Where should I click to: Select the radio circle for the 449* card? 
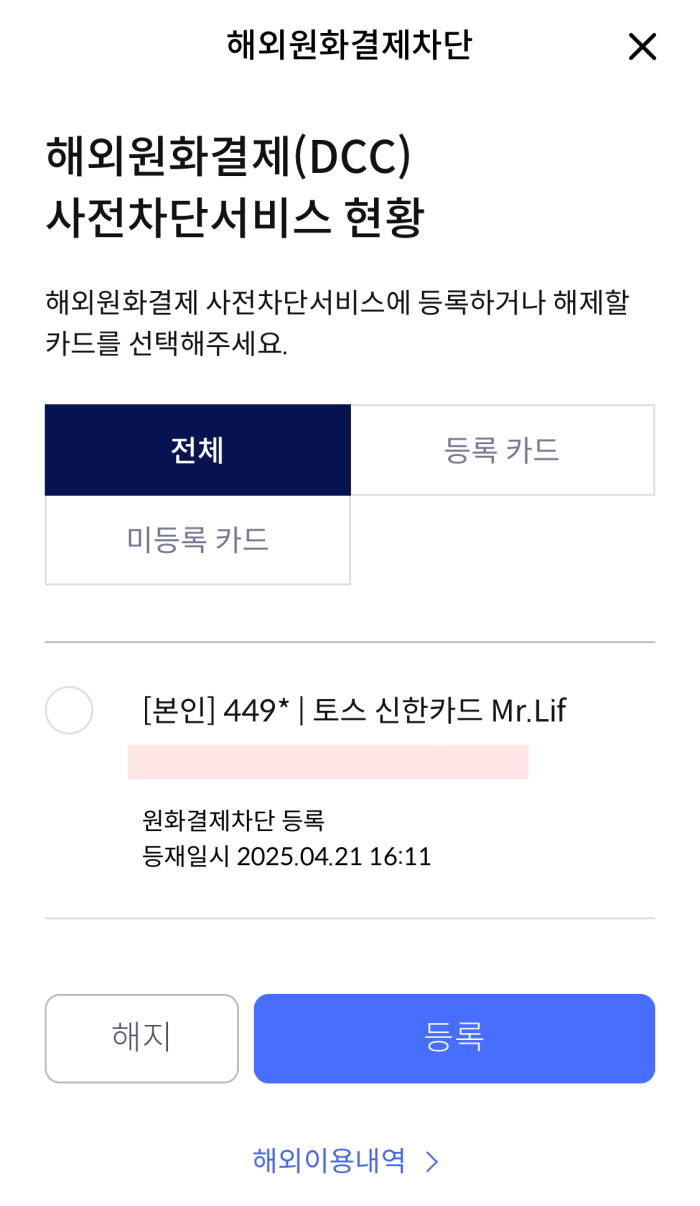click(69, 710)
